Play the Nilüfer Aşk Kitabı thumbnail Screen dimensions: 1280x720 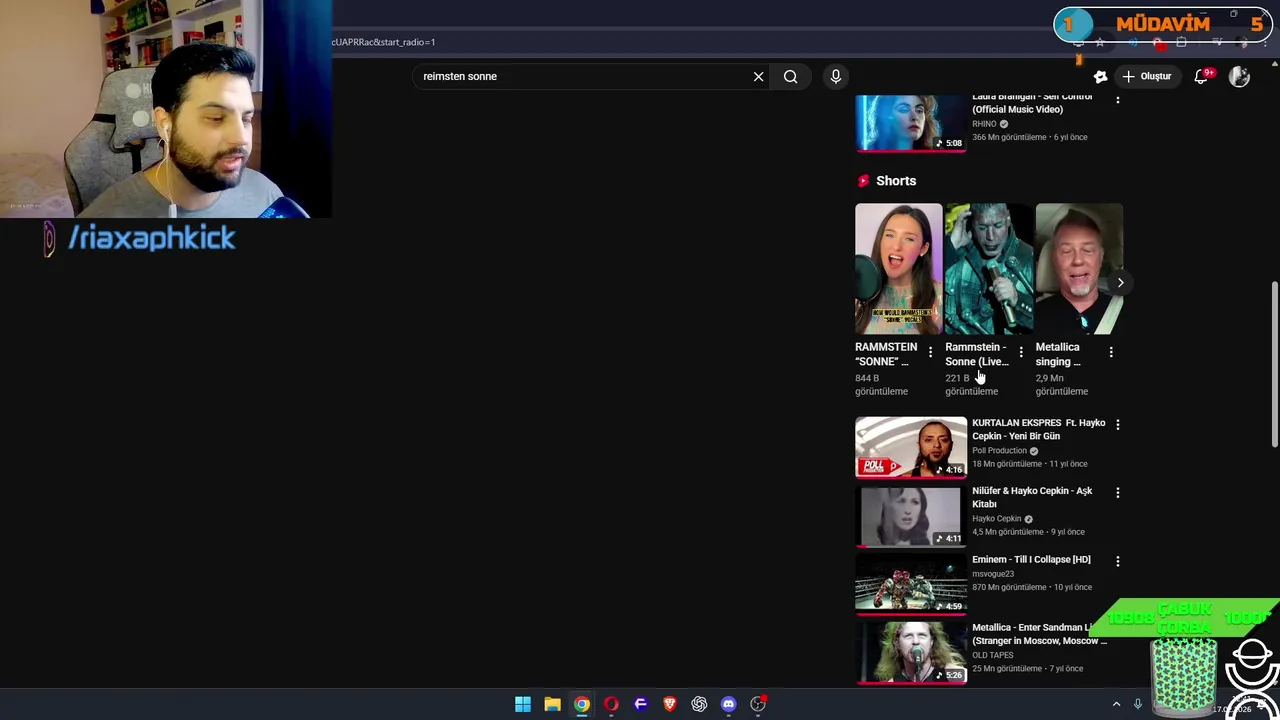(910, 516)
